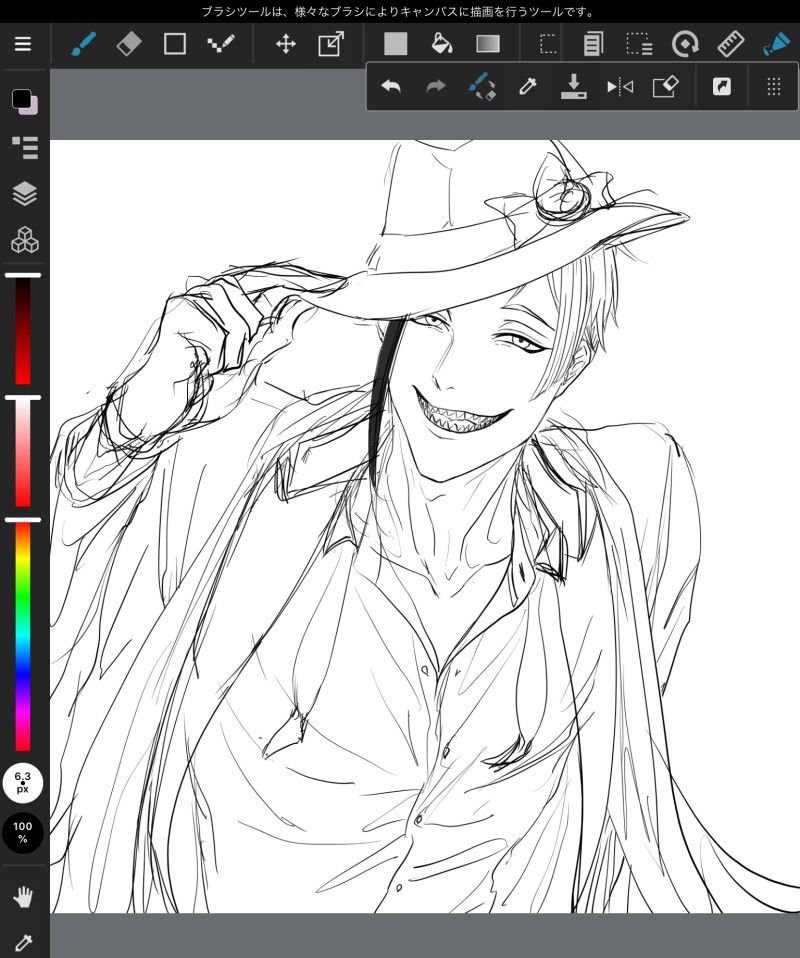Open the brush list panel

[24, 147]
